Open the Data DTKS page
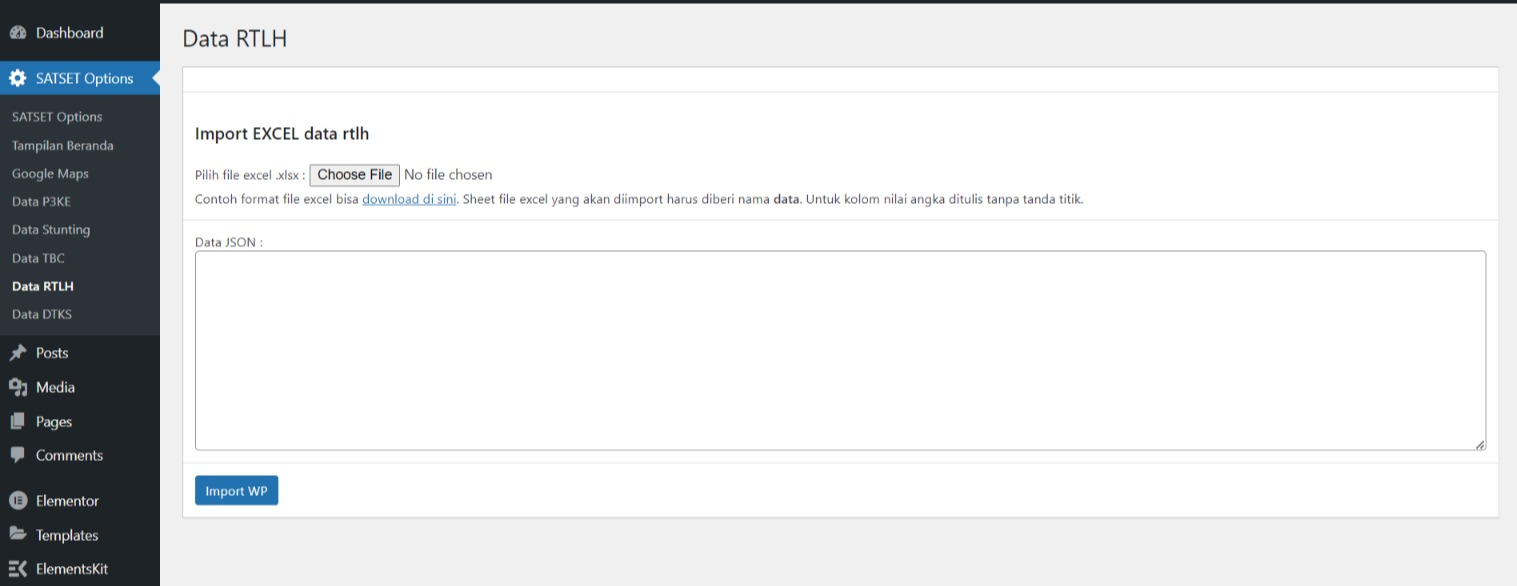The image size is (1517, 586). tap(42, 314)
